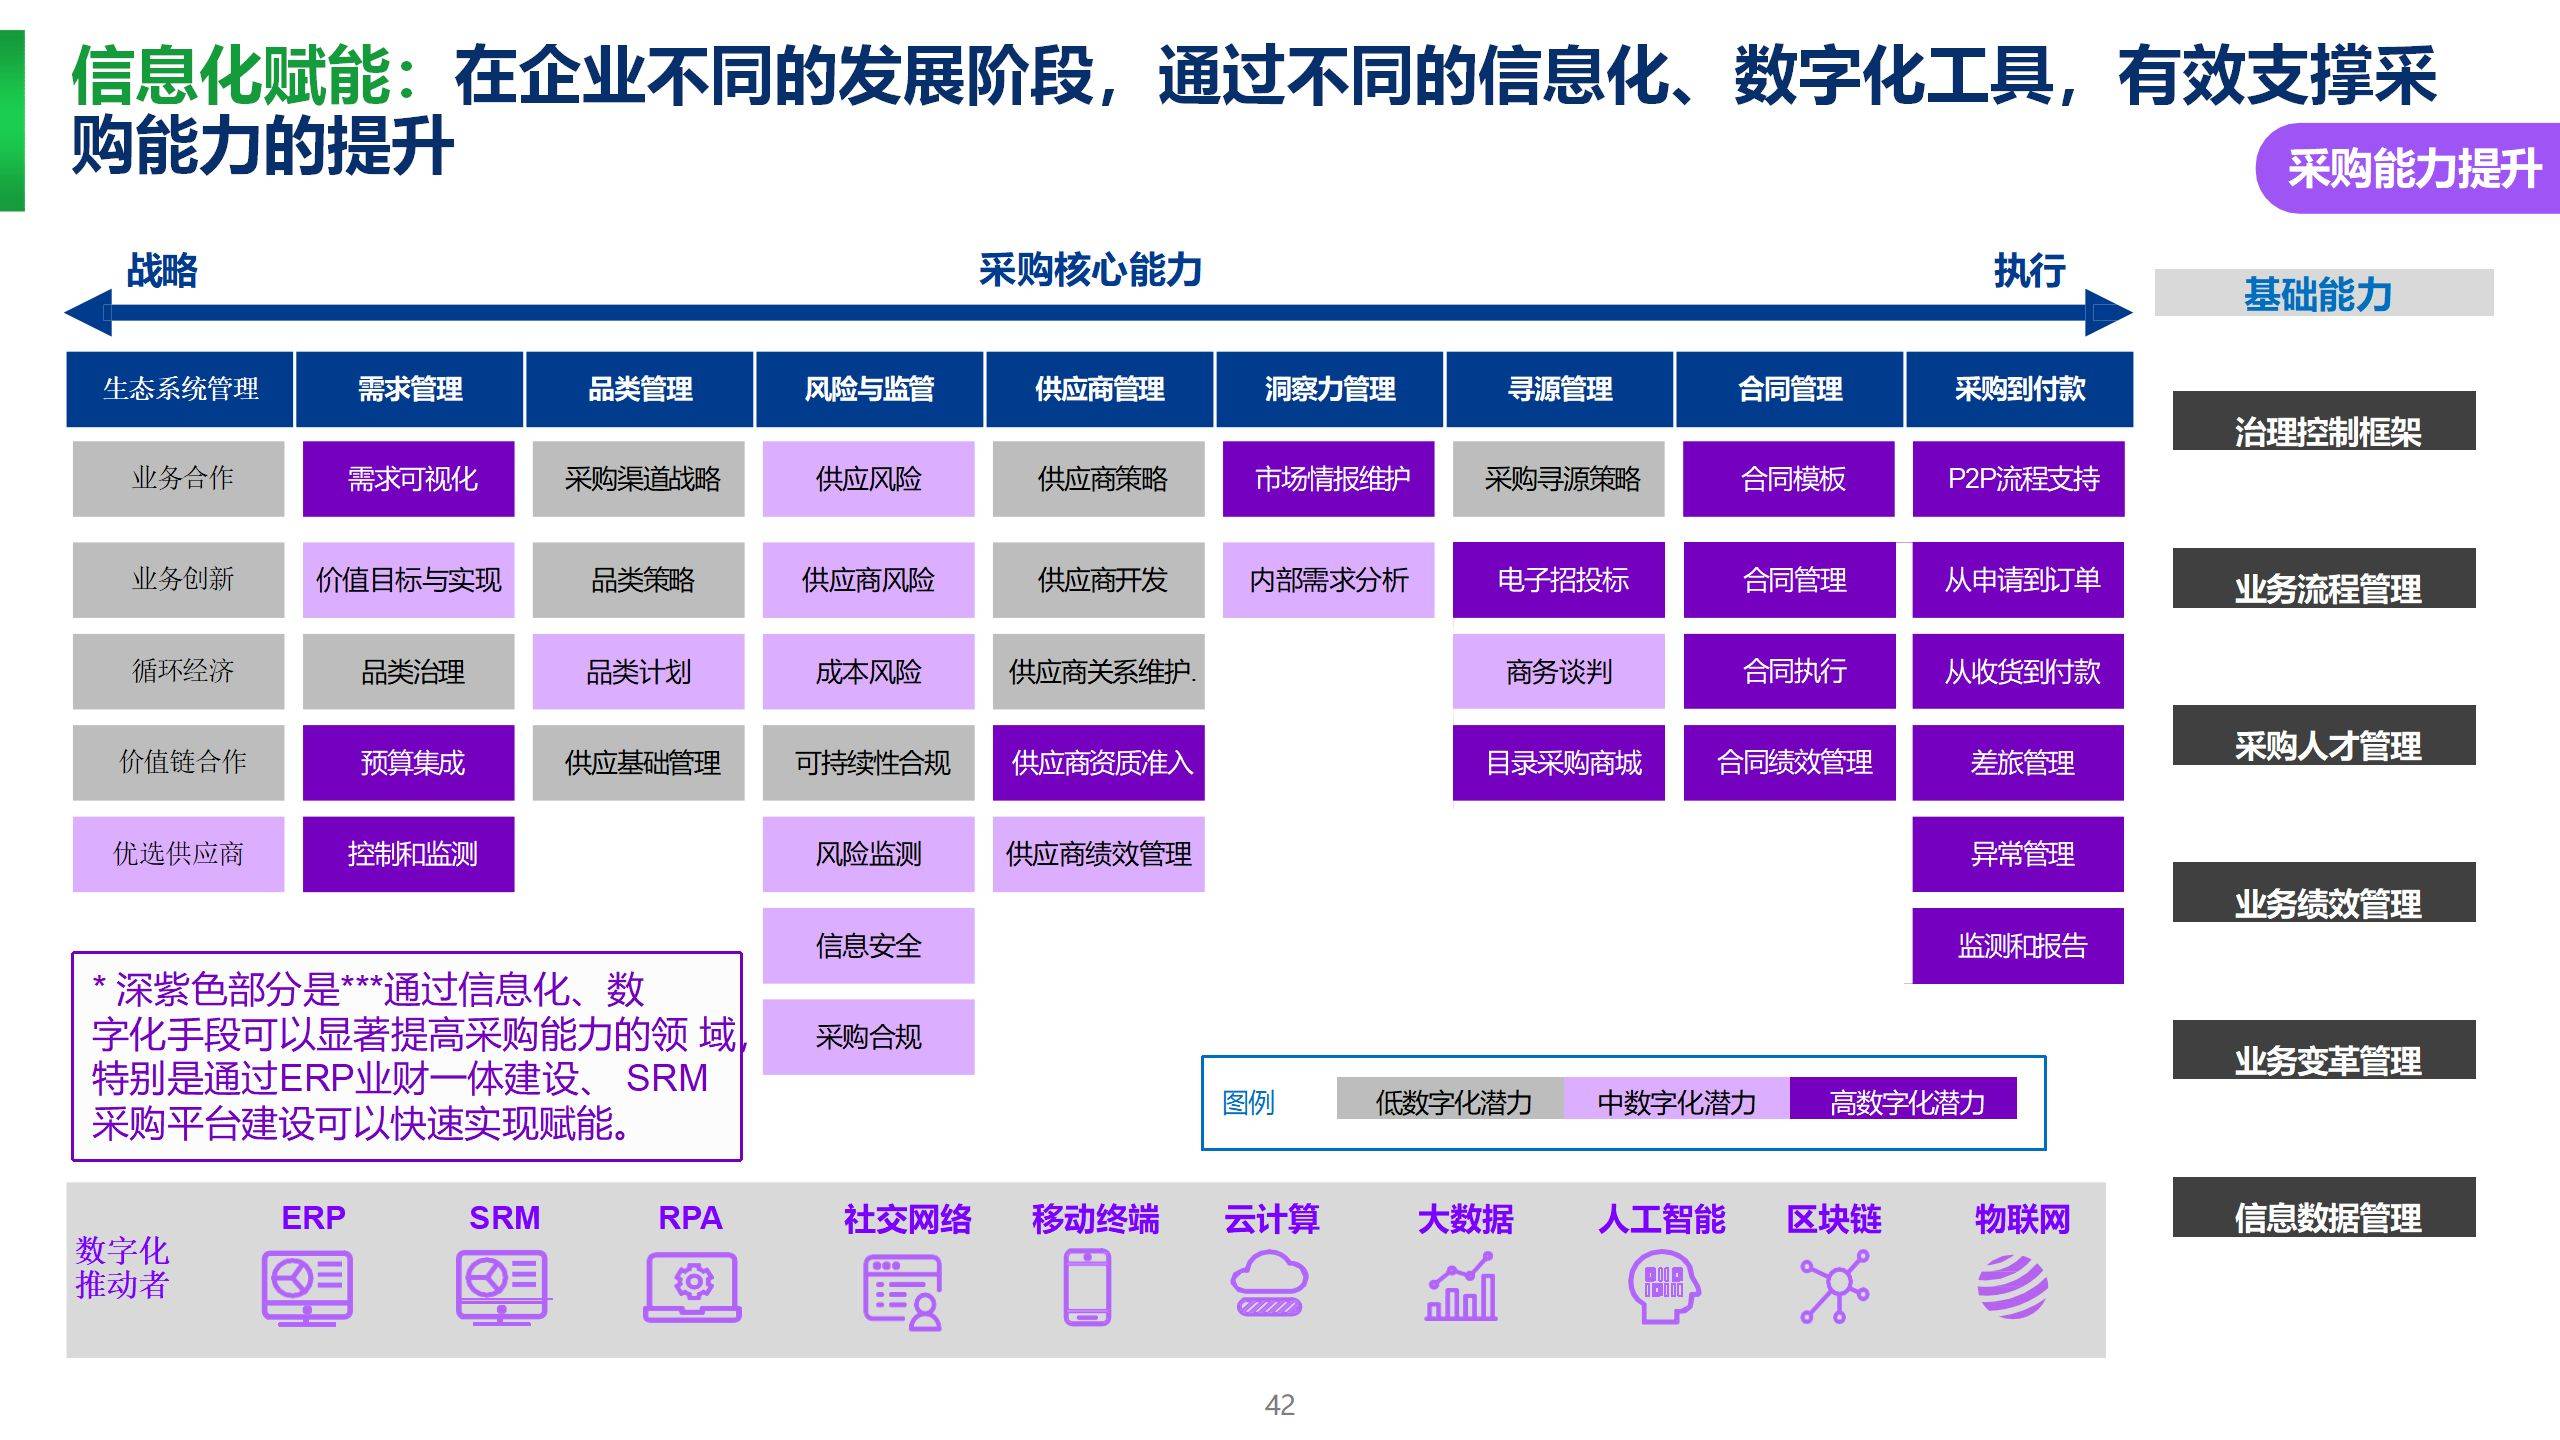Click the 图例 legend label

tap(1248, 1102)
